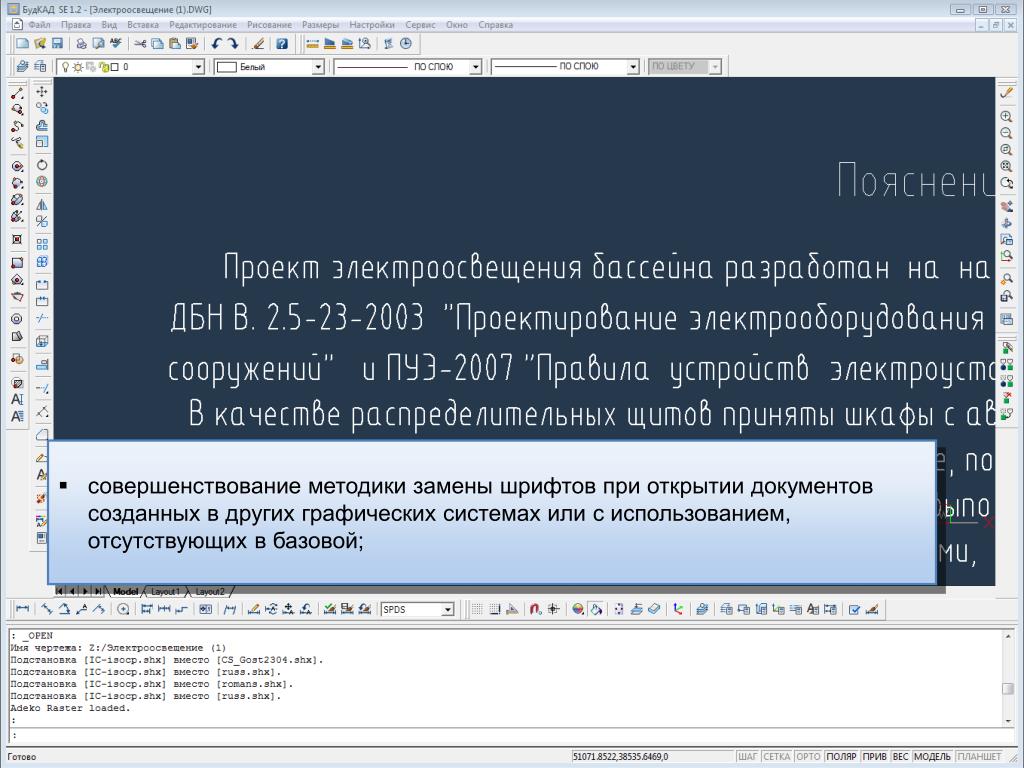This screenshot has width=1024, height=768.
Task: Open the Вставка menu
Action: pyautogui.click(x=143, y=25)
